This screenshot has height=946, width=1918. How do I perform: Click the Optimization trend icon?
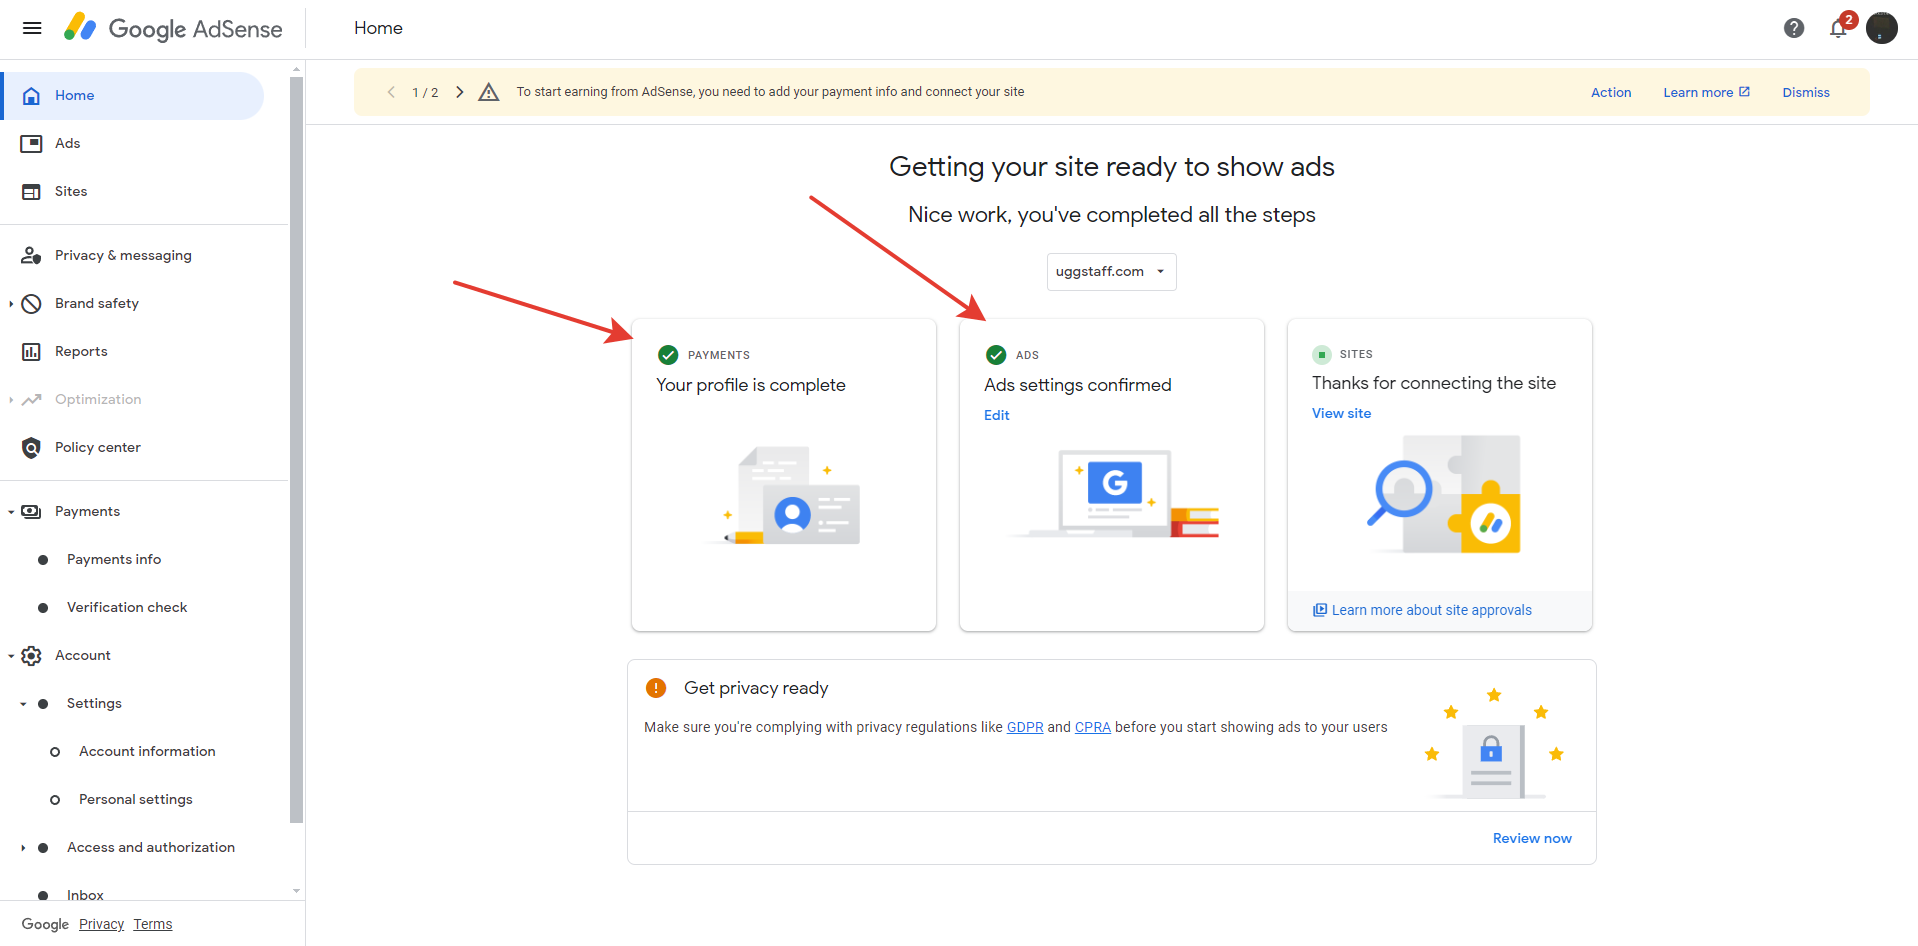(x=31, y=399)
